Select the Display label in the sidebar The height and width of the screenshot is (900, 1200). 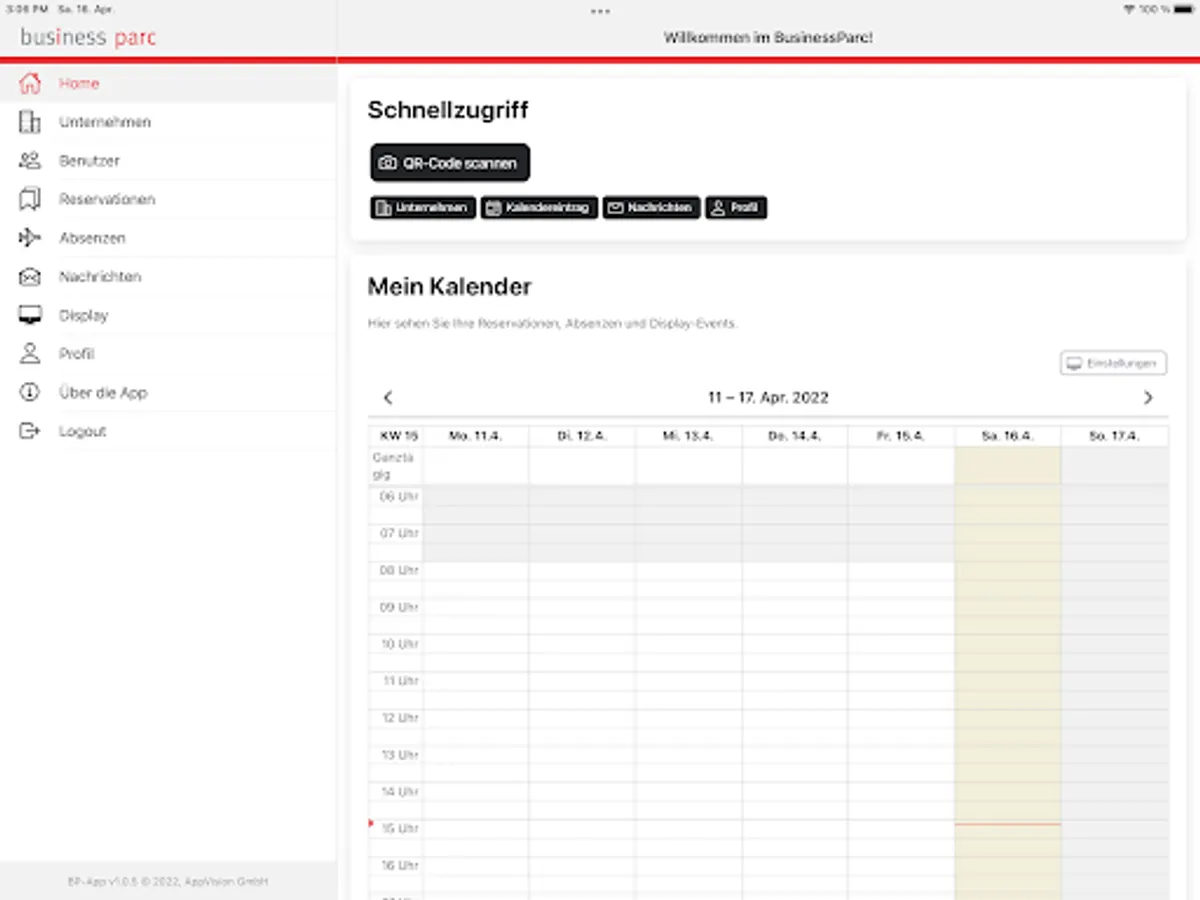click(83, 315)
